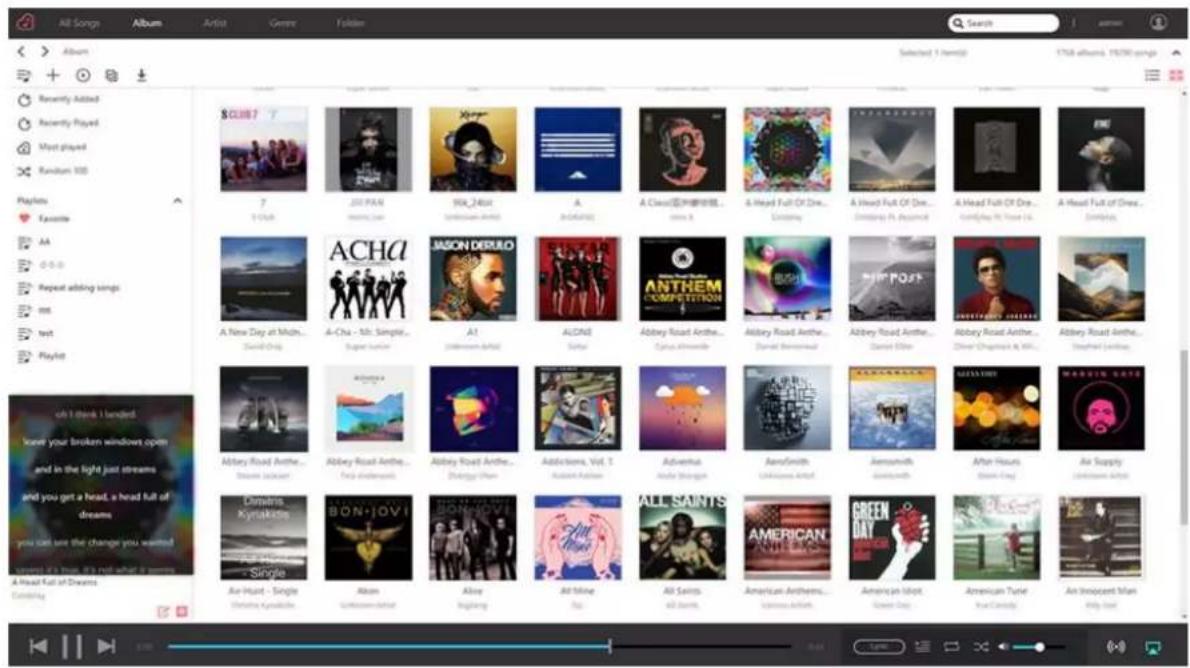Viewport: 1190px width, 668px height.
Task: Open the Addictions, Vol. 1 album cover
Action: click(578, 408)
